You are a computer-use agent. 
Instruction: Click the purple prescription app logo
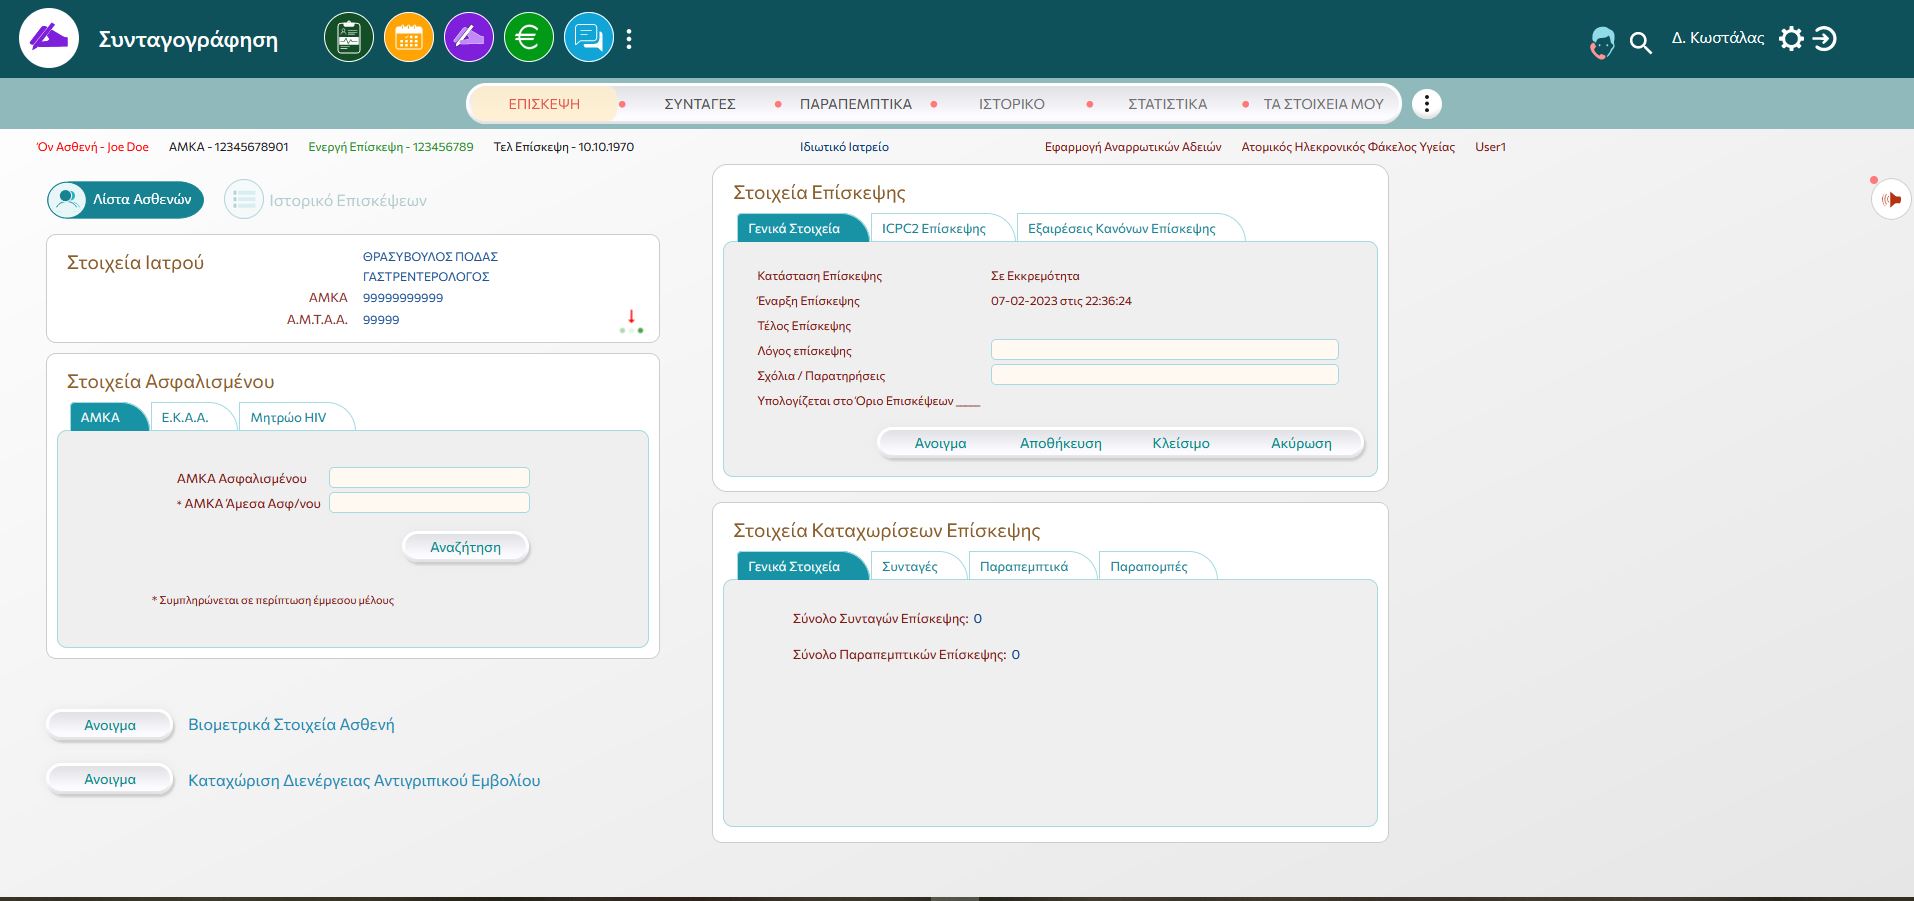tap(49, 39)
